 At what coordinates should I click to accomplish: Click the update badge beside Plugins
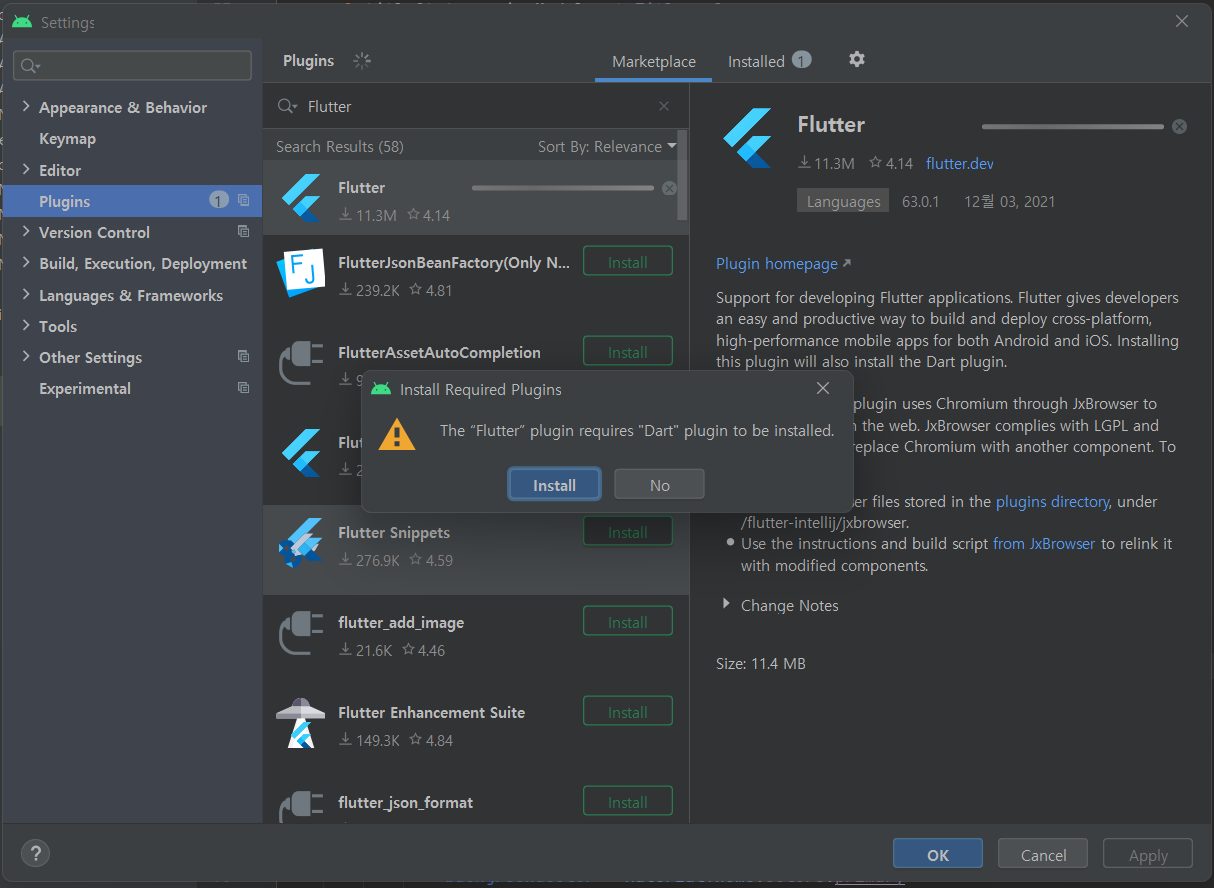pyautogui.click(x=219, y=201)
